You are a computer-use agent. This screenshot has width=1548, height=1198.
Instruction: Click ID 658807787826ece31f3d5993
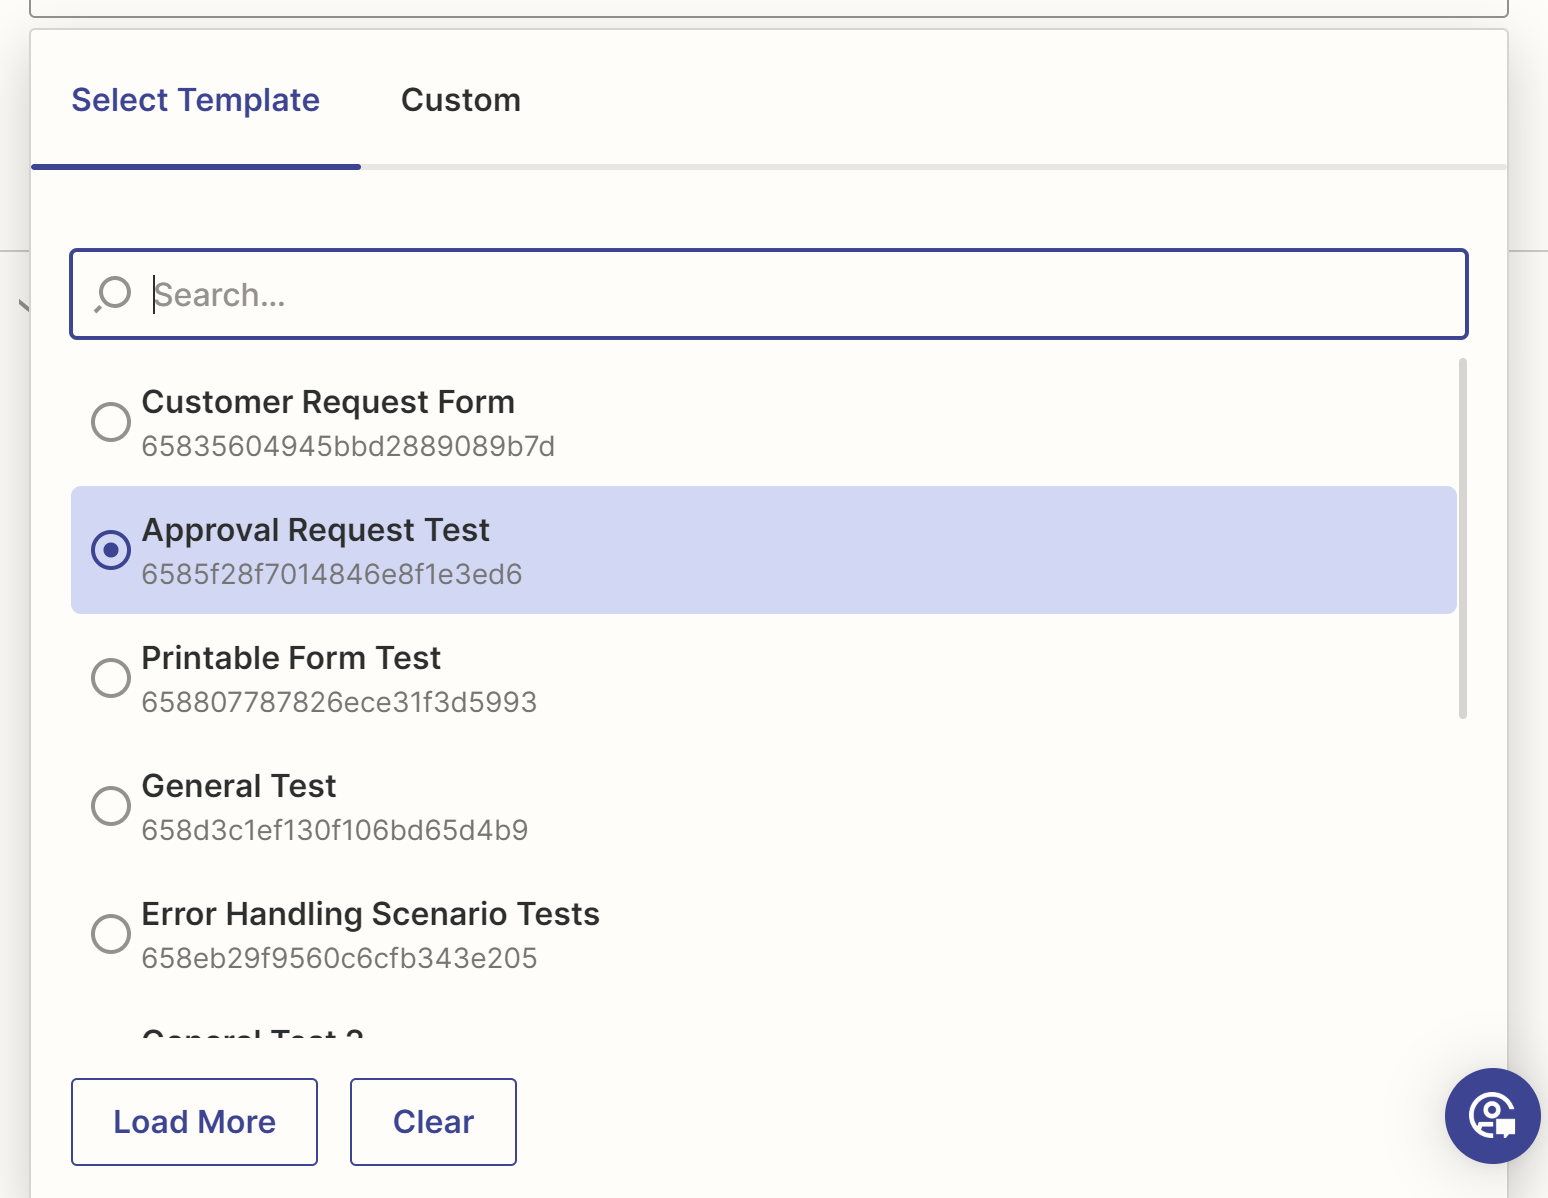(x=339, y=702)
